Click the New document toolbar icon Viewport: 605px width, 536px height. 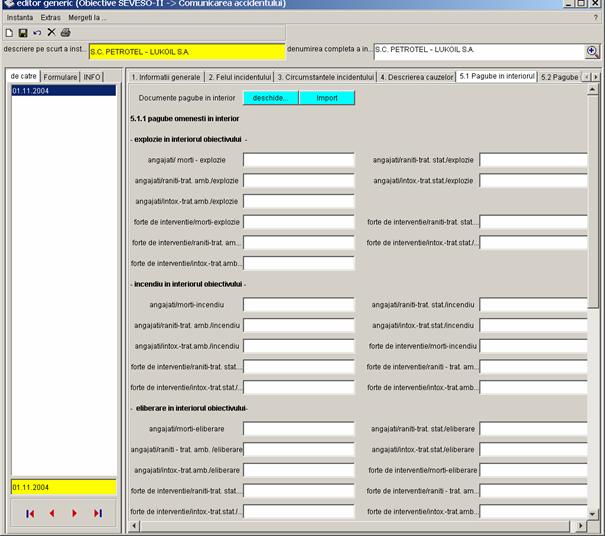pos(9,33)
